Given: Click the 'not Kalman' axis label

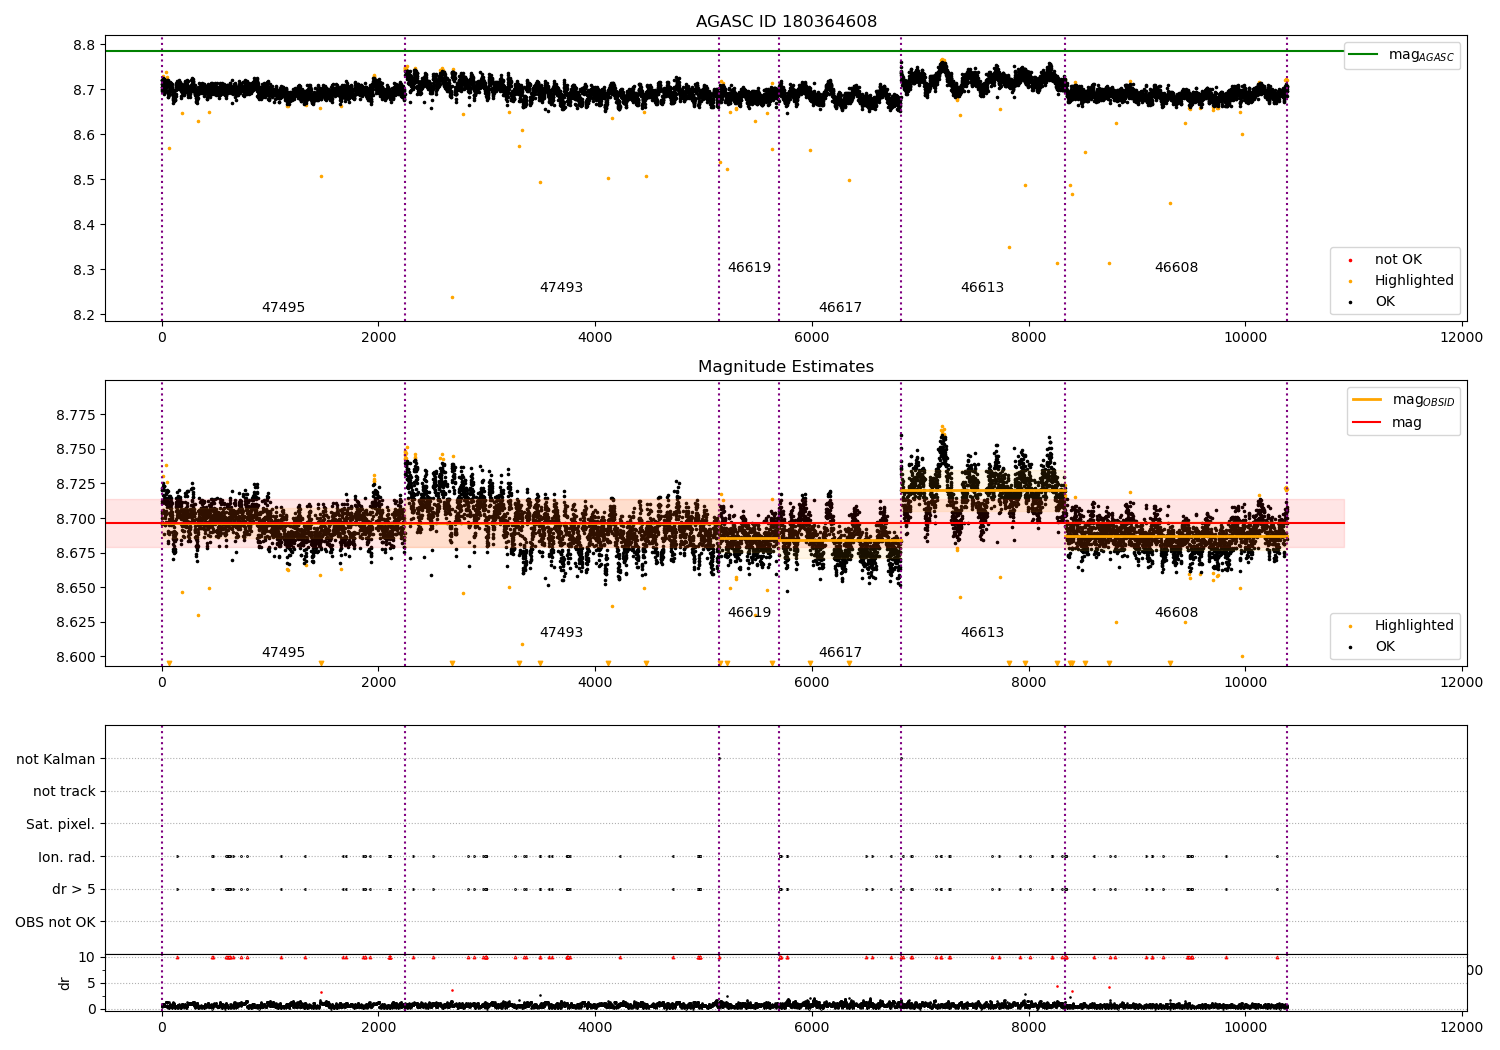Looking at the screenshot, I should point(56,759).
